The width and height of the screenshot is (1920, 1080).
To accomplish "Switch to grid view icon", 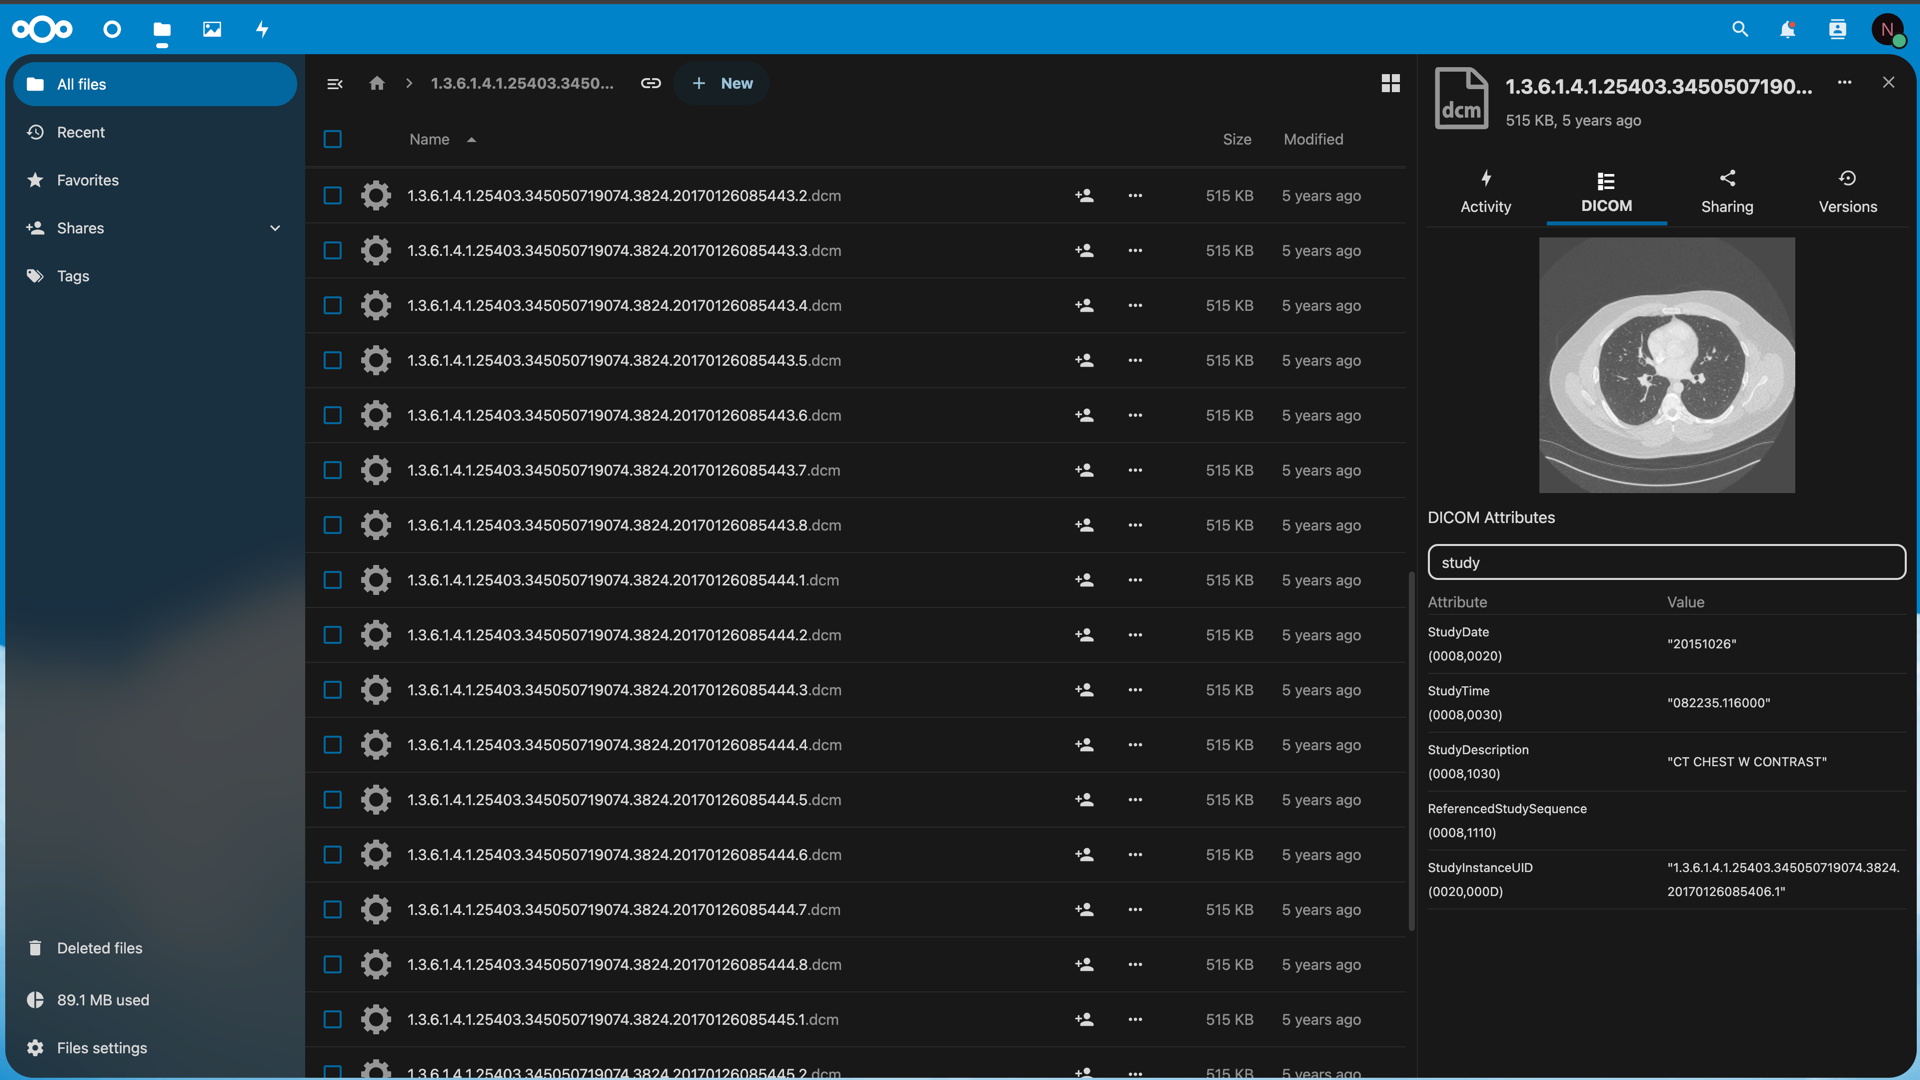I will tap(1390, 83).
